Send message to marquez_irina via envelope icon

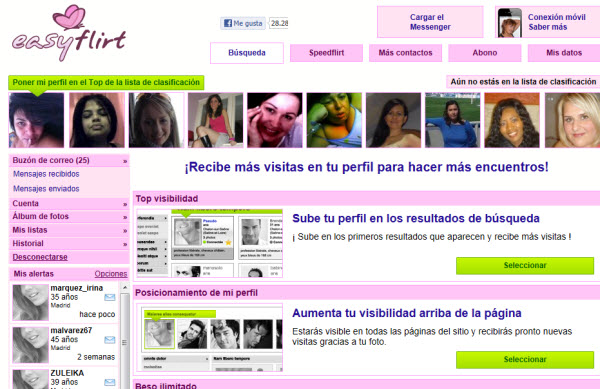110,297
